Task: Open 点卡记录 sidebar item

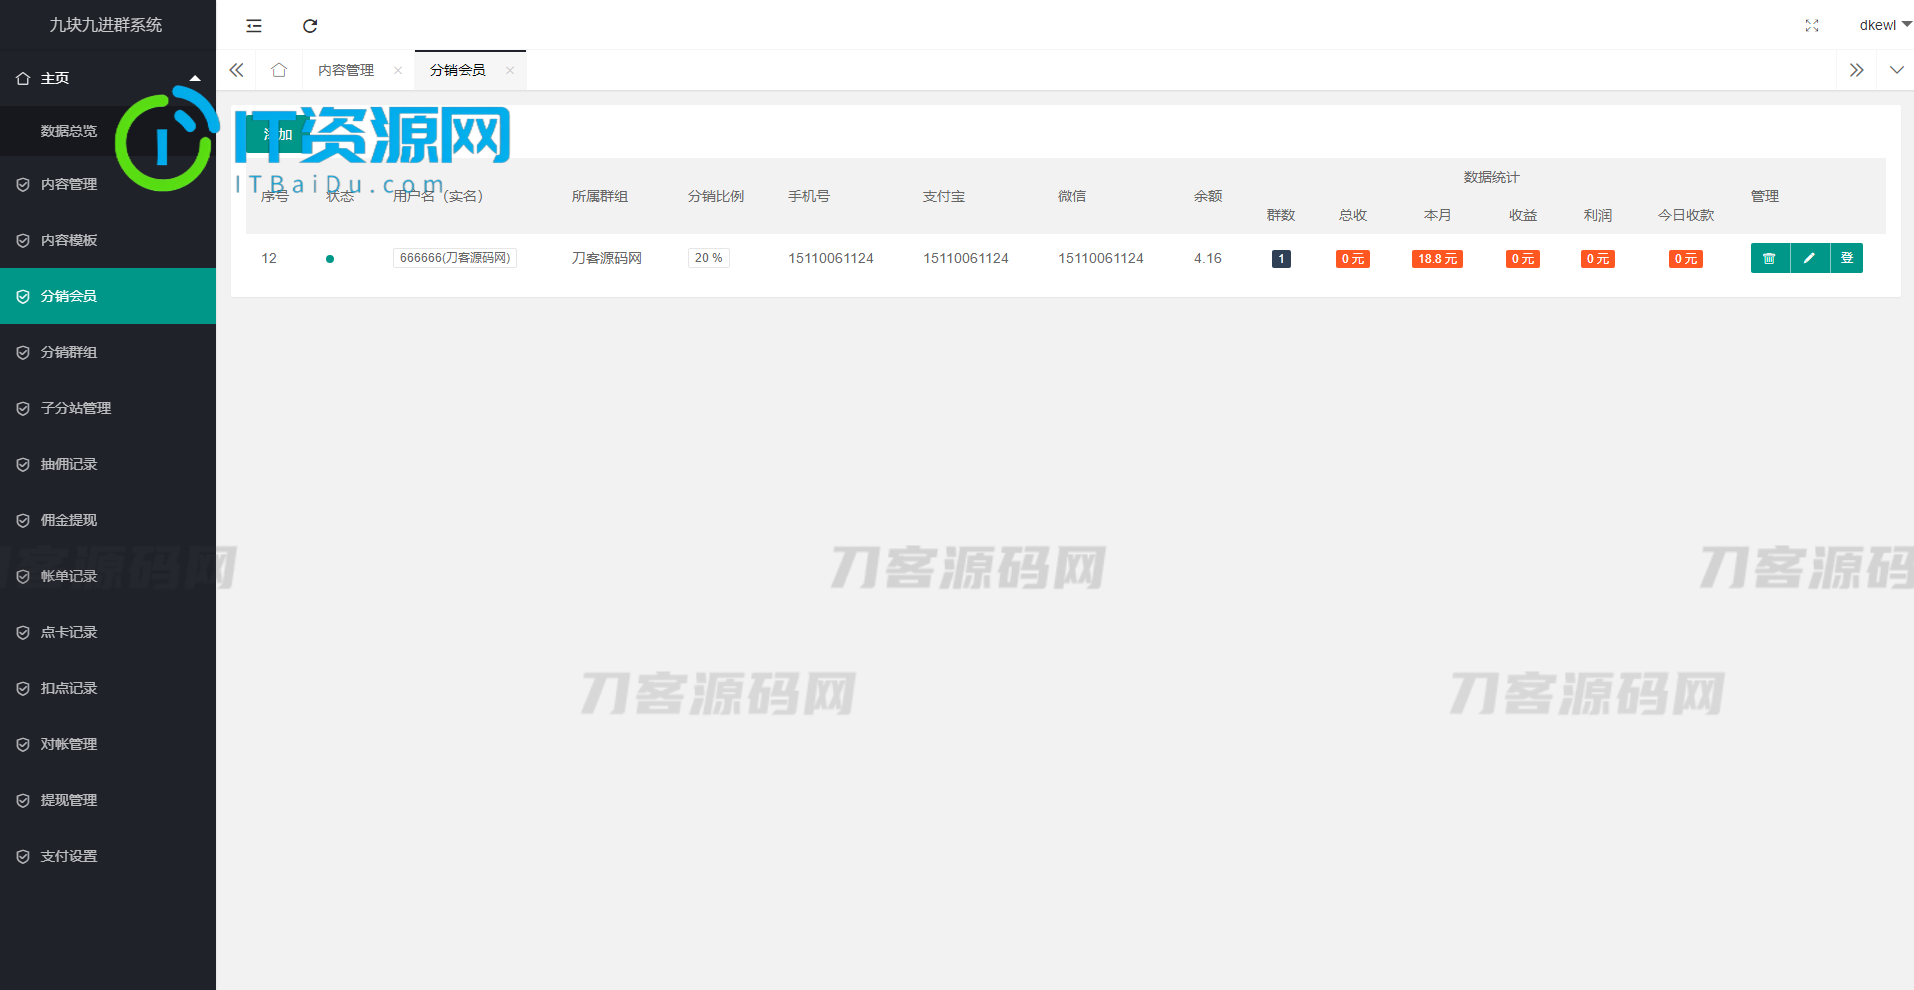Action: point(108,632)
